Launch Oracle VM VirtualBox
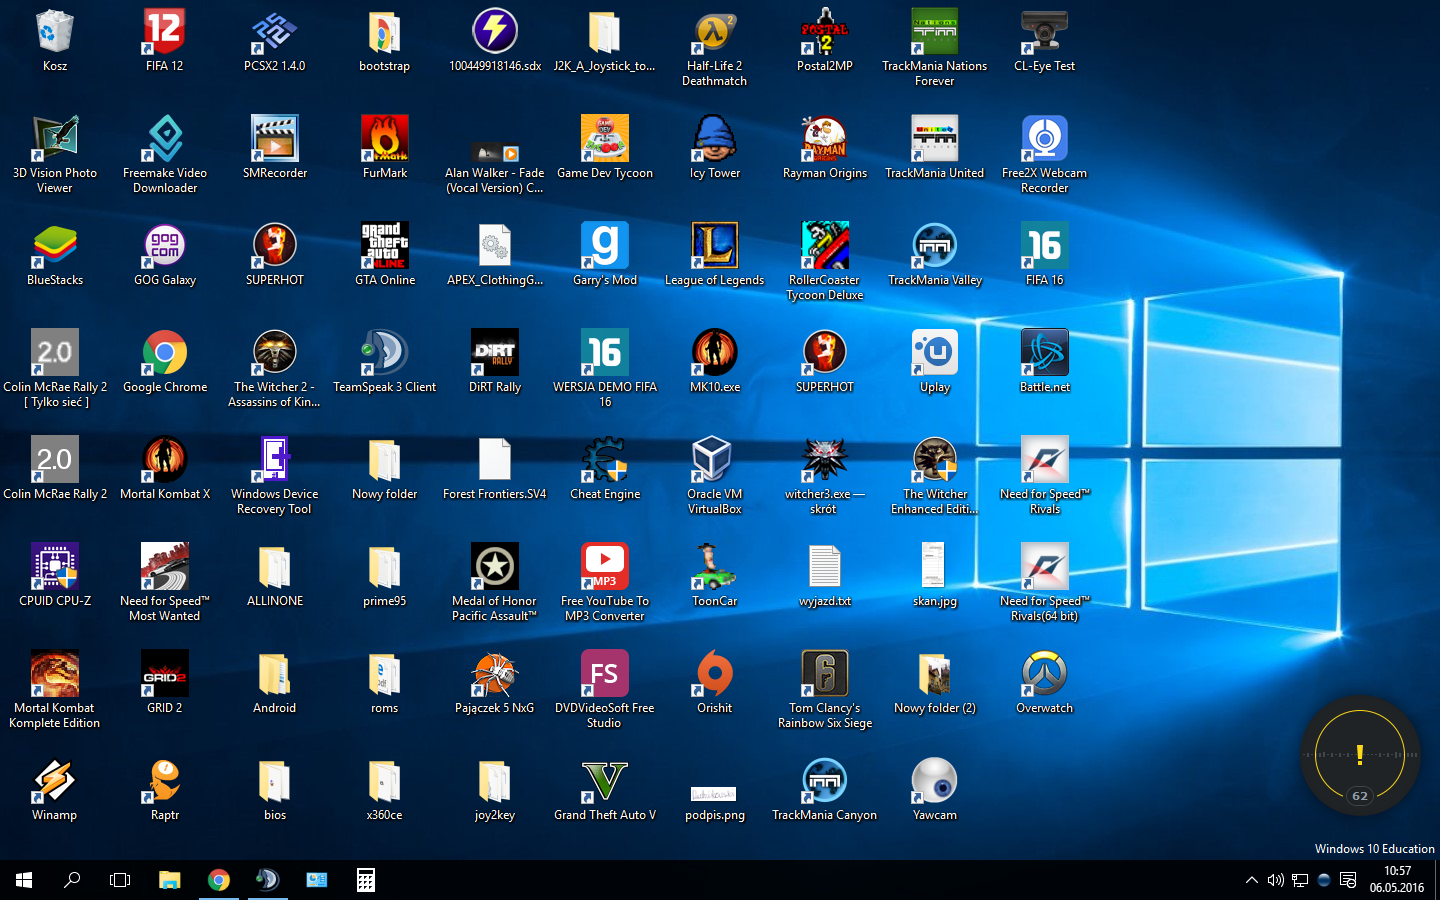1440x900 pixels. pos(715,460)
